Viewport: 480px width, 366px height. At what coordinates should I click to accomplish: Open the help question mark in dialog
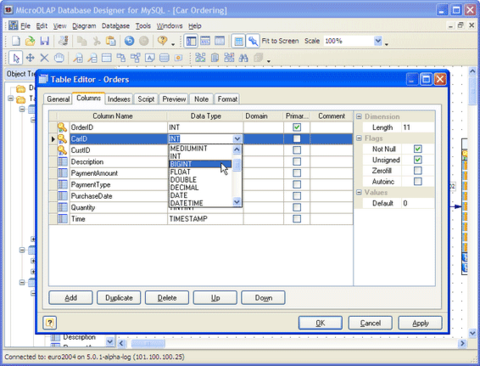click(50, 323)
